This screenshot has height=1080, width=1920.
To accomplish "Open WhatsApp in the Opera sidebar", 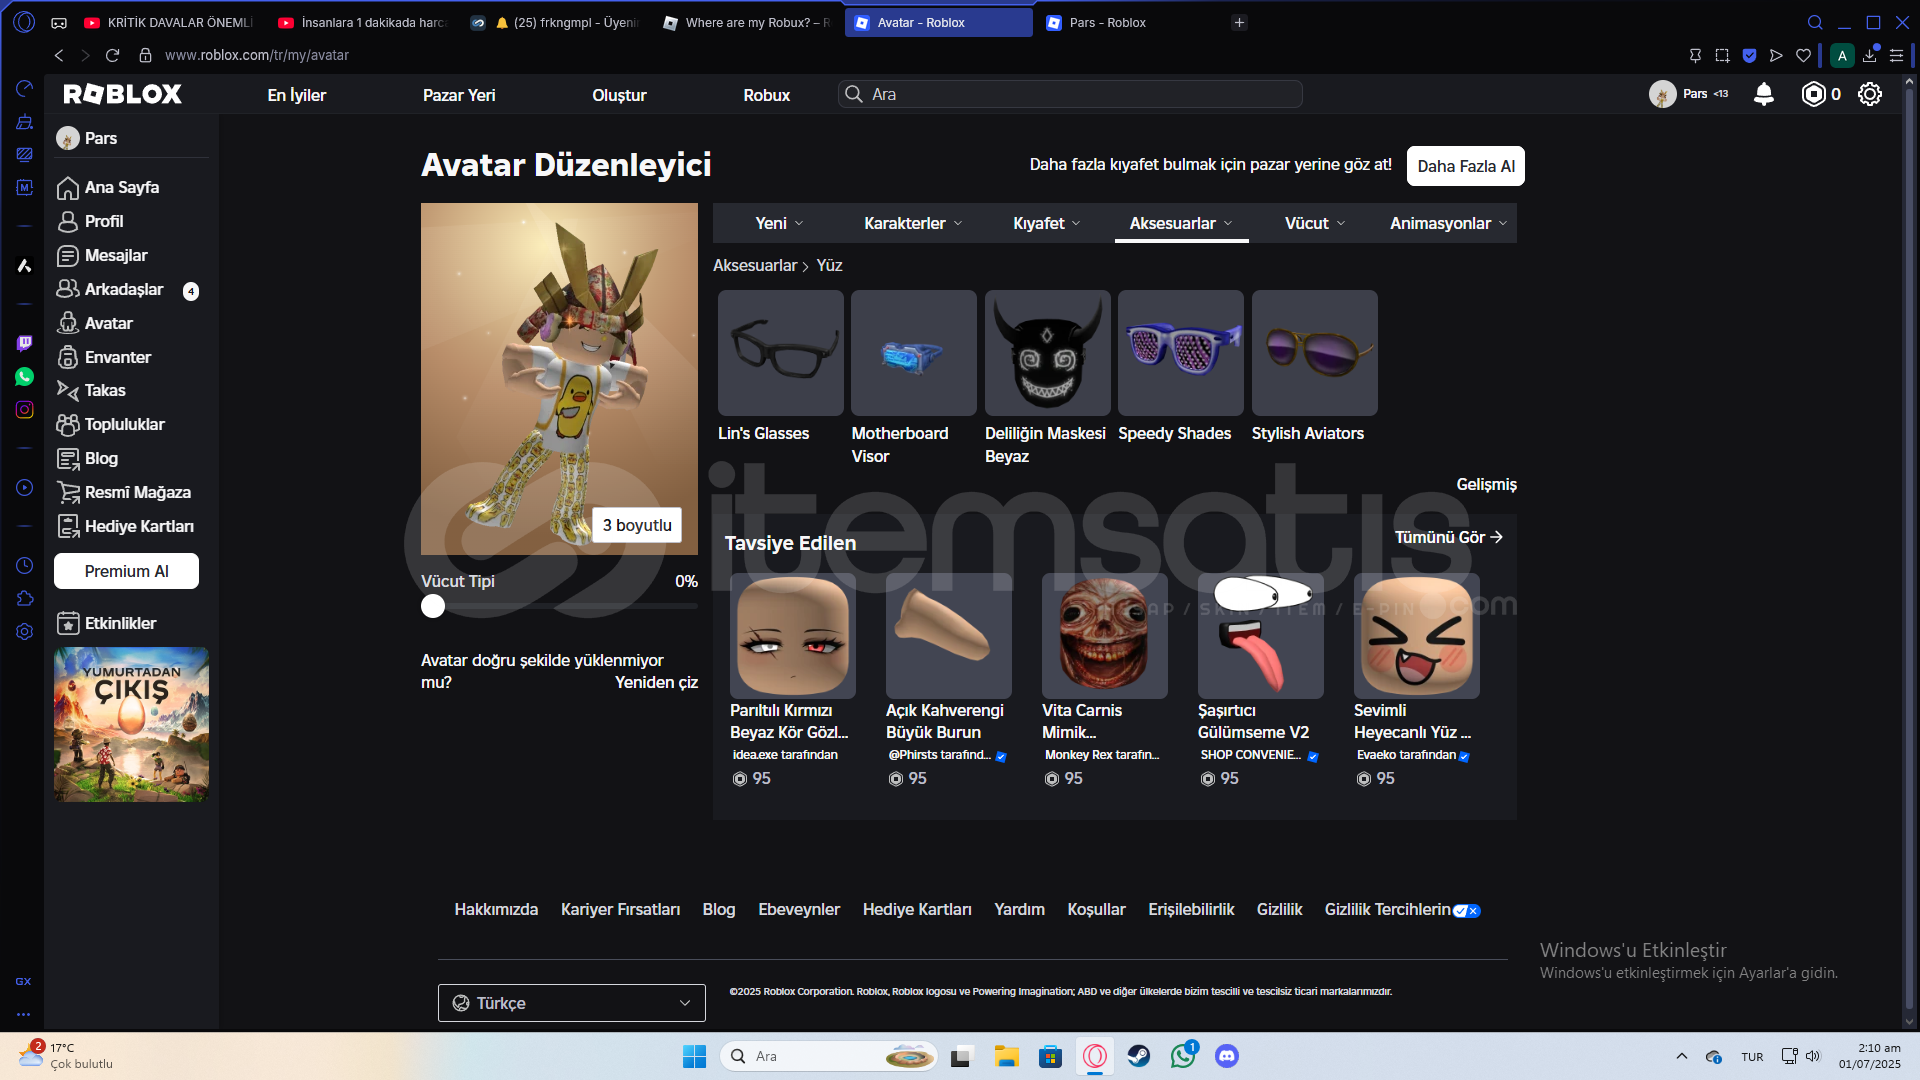I will [x=25, y=376].
